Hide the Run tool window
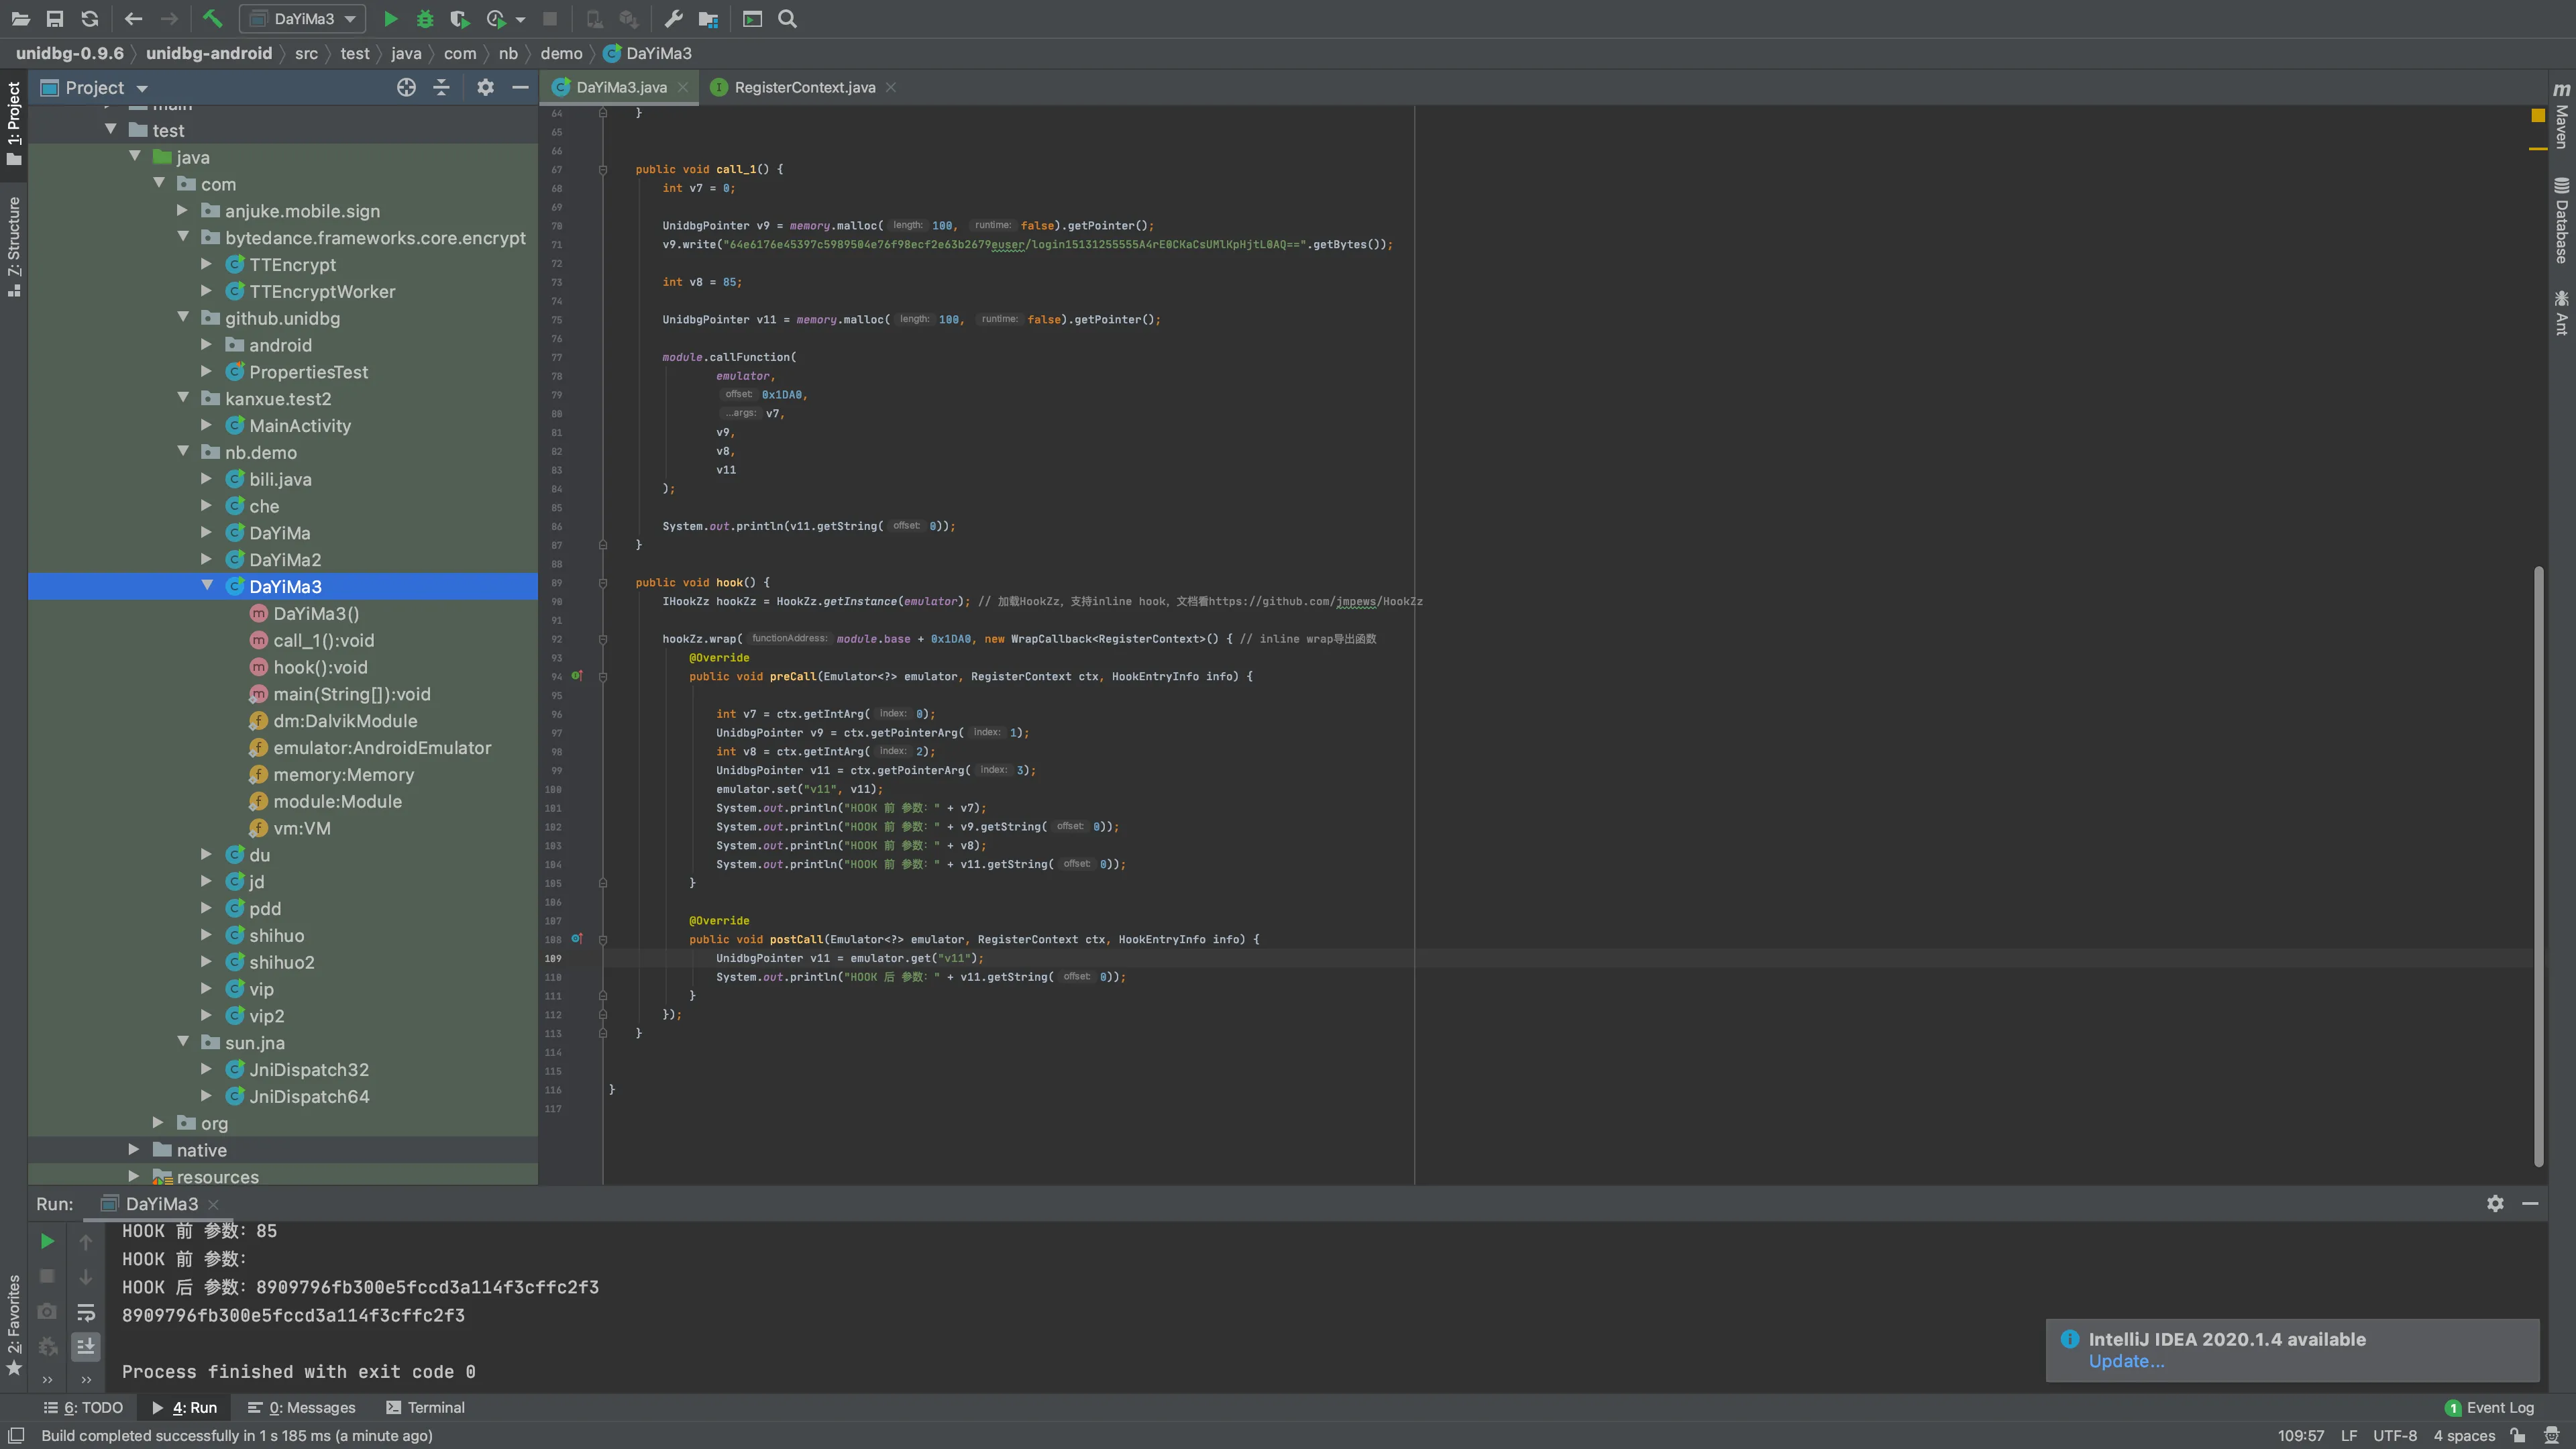Viewport: 2576px width, 1449px height. click(x=2530, y=1203)
